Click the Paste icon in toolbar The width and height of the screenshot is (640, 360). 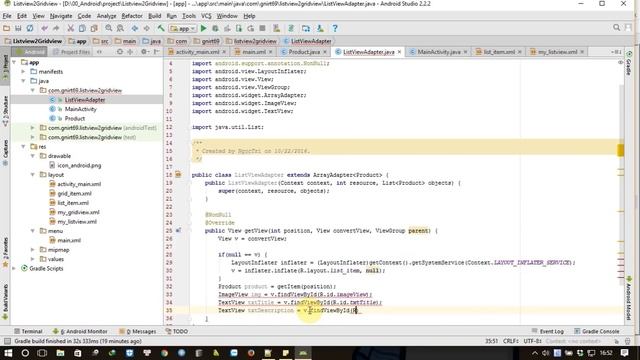click(x=94, y=28)
